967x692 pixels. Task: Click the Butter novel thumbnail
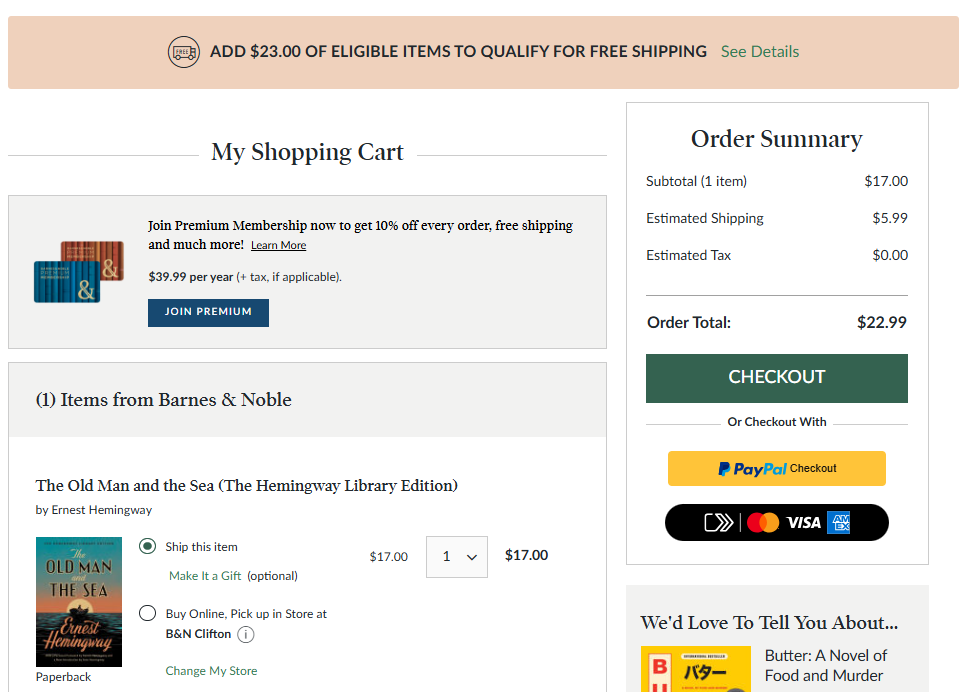(696, 668)
